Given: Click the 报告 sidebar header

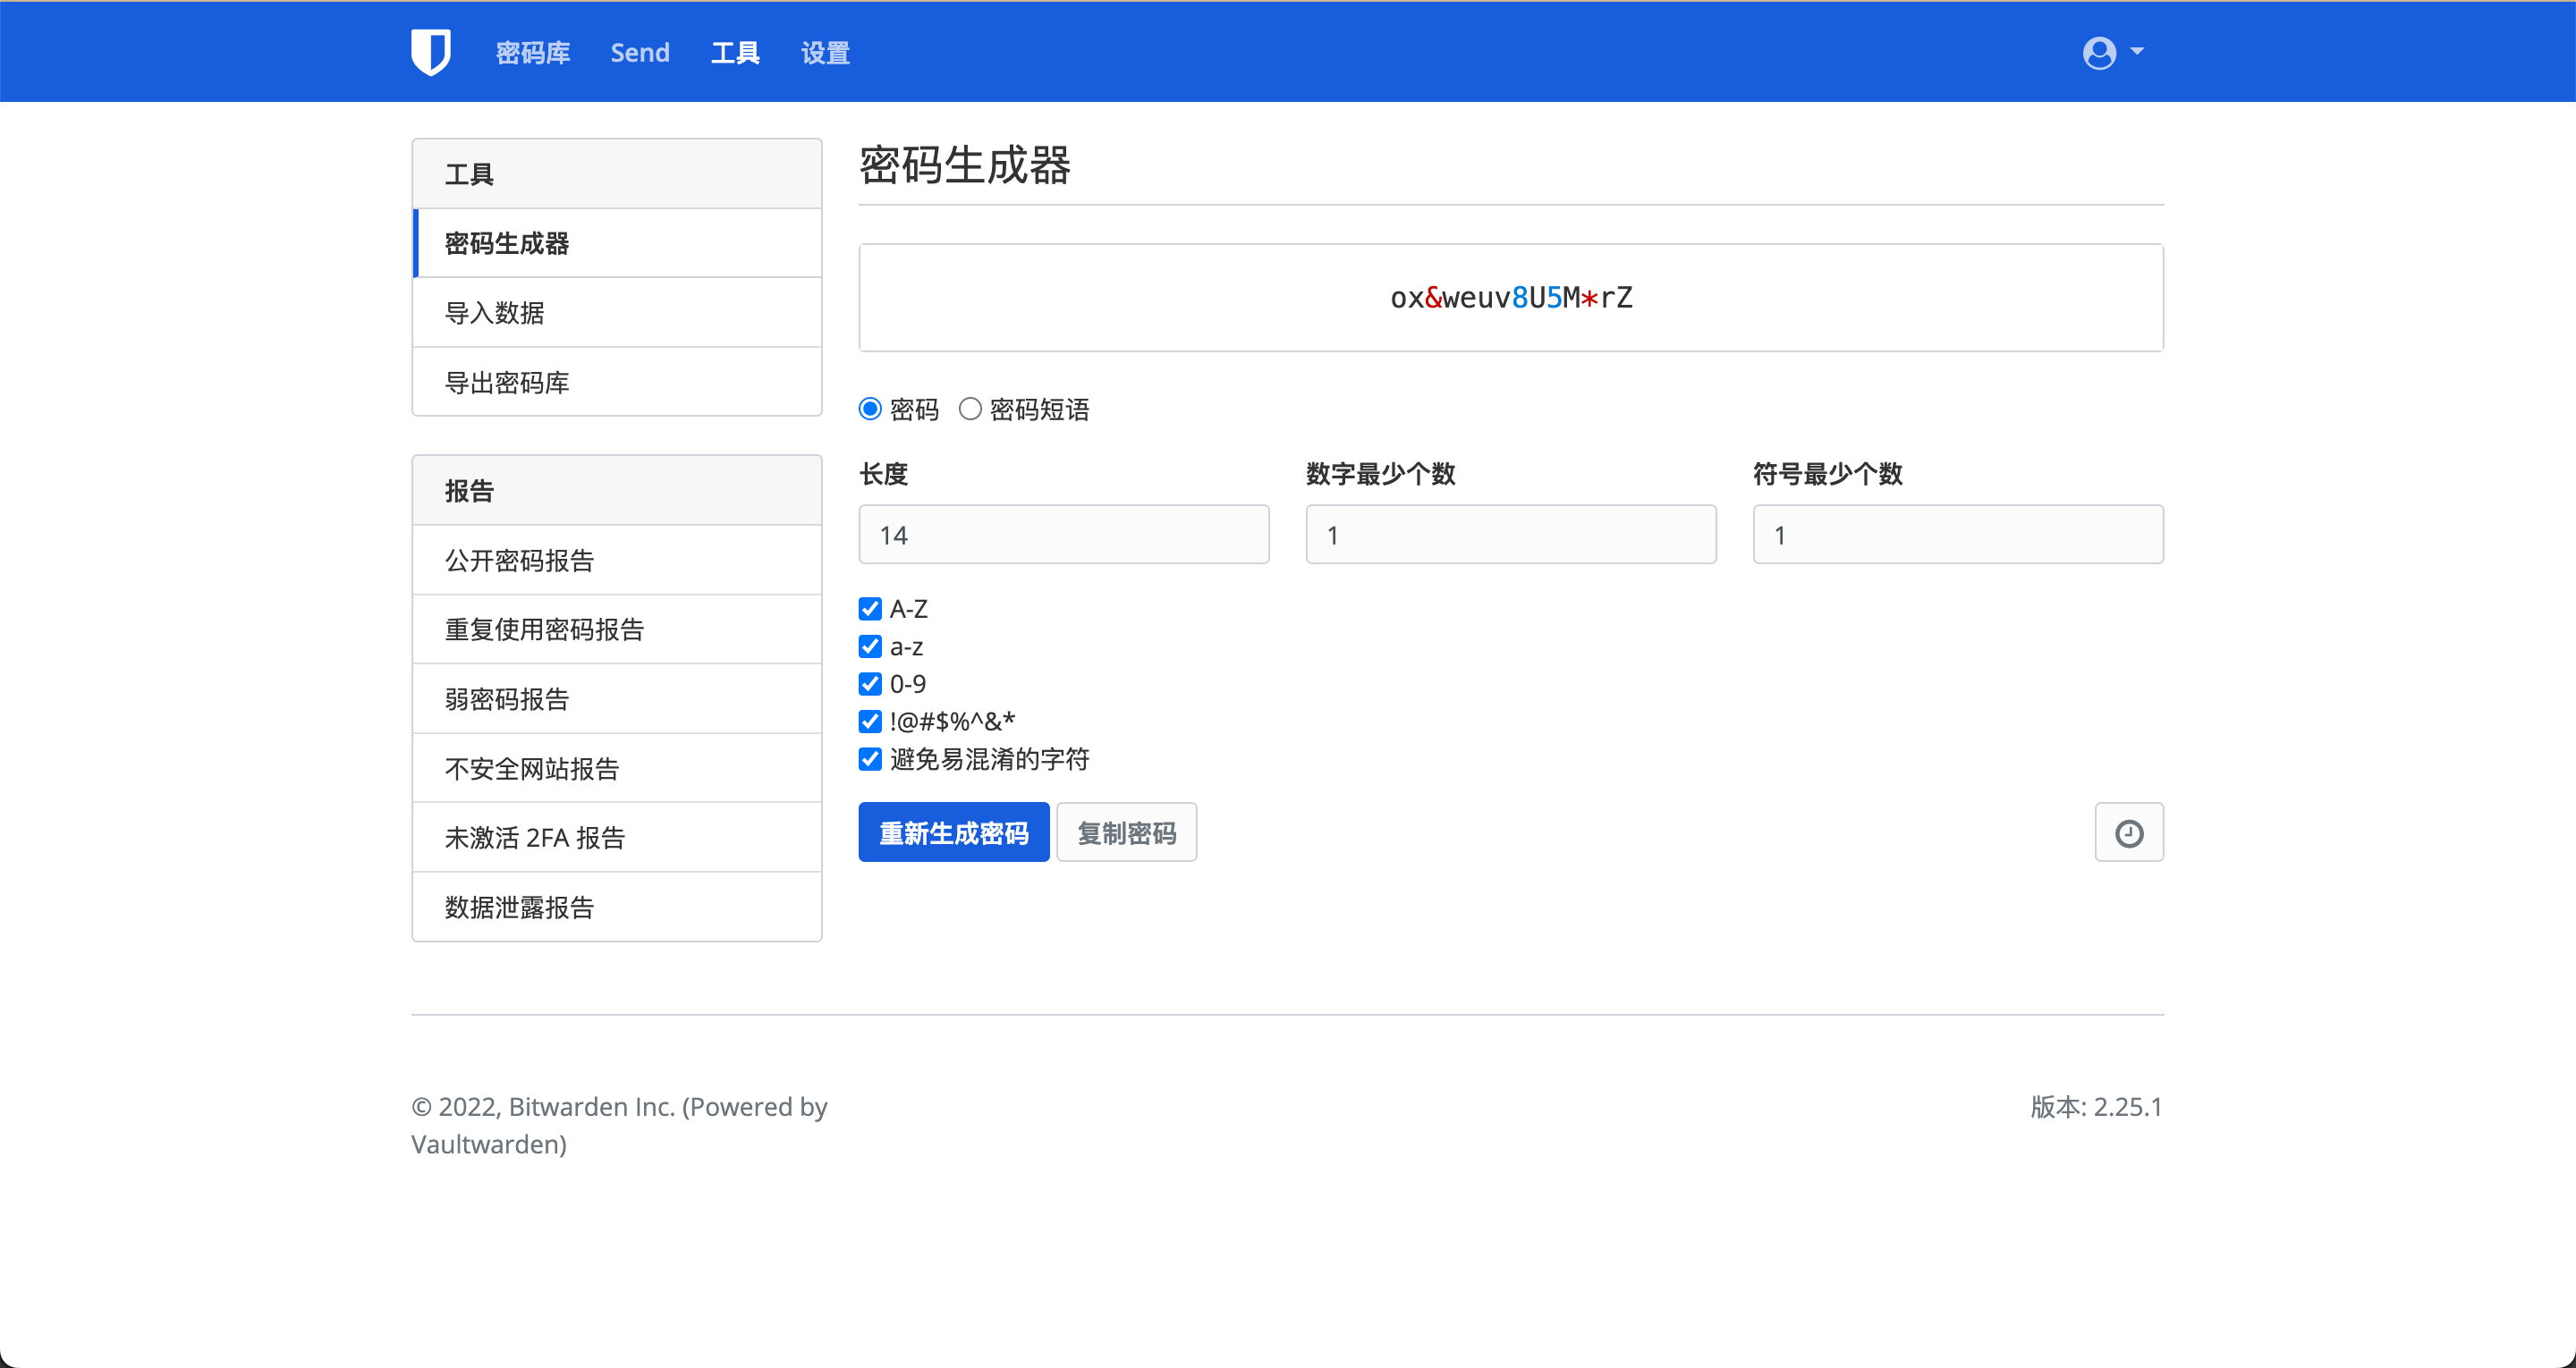Looking at the screenshot, I should tap(617, 490).
